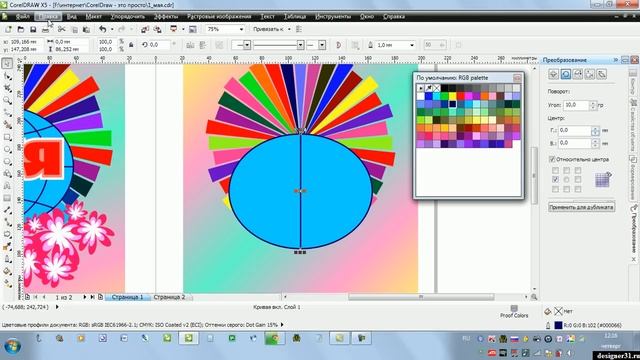Select the center anchor radio button
The height and width of the screenshot is (360, 640).
coord(566,180)
